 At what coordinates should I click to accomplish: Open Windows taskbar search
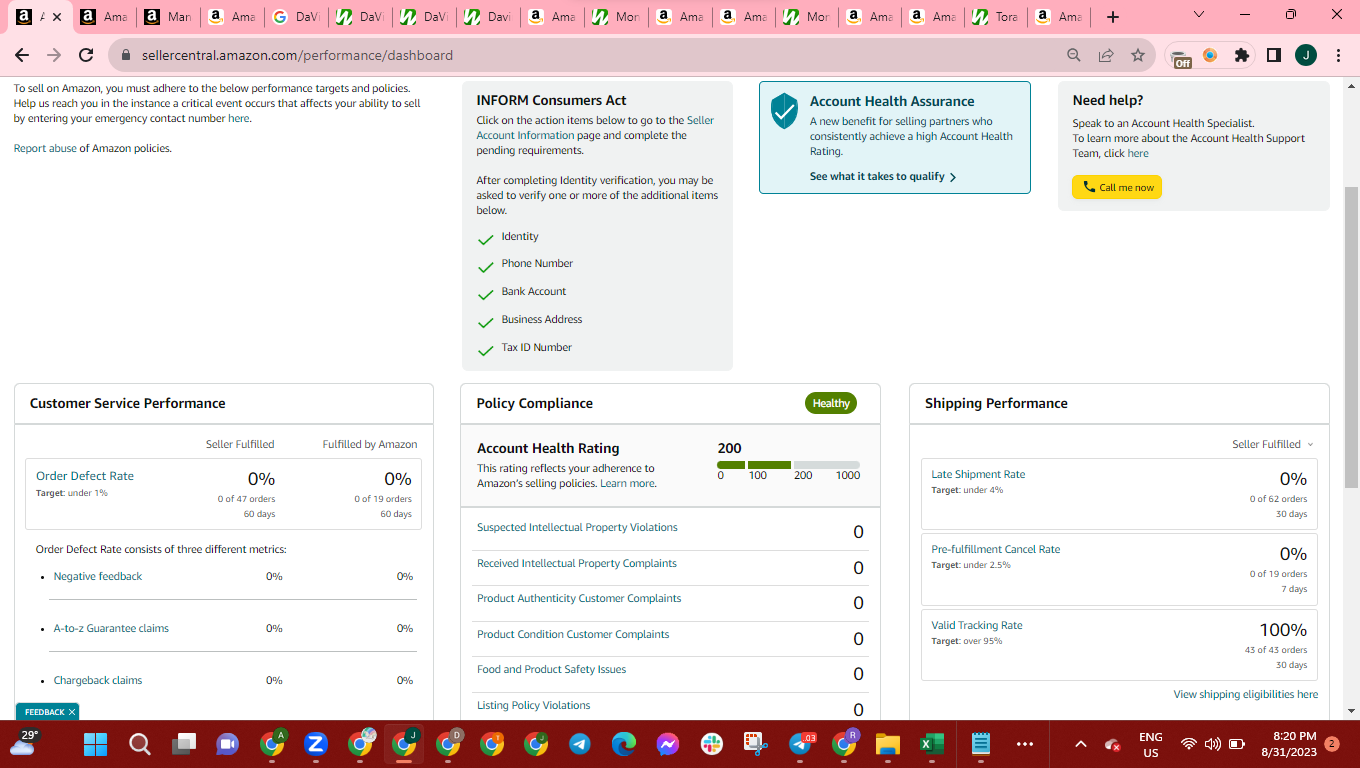[x=140, y=744]
